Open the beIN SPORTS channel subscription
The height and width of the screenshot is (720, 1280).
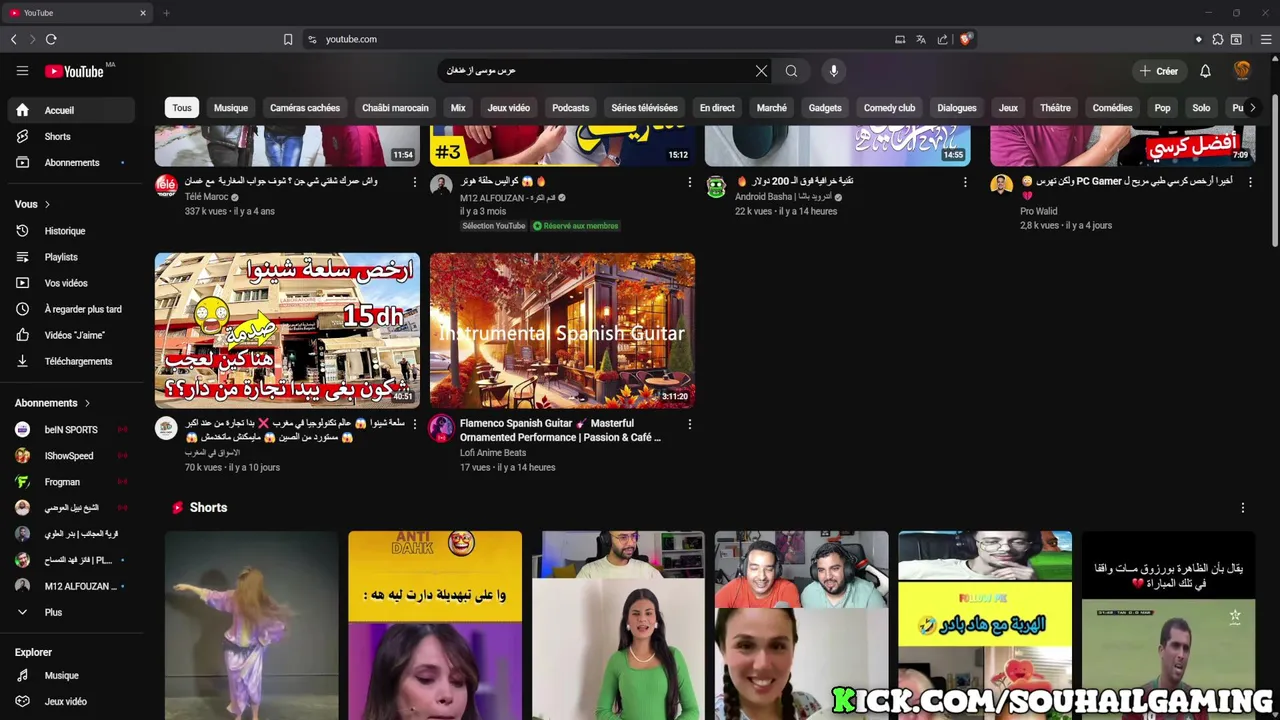tap(69, 429)
